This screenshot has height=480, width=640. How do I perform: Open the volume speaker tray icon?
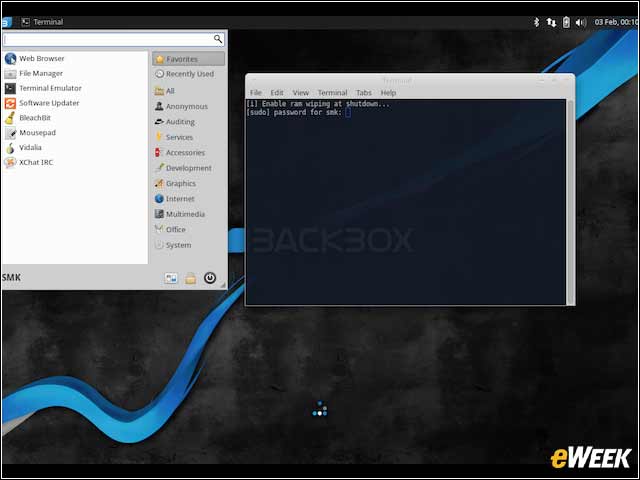pos(580,22)
